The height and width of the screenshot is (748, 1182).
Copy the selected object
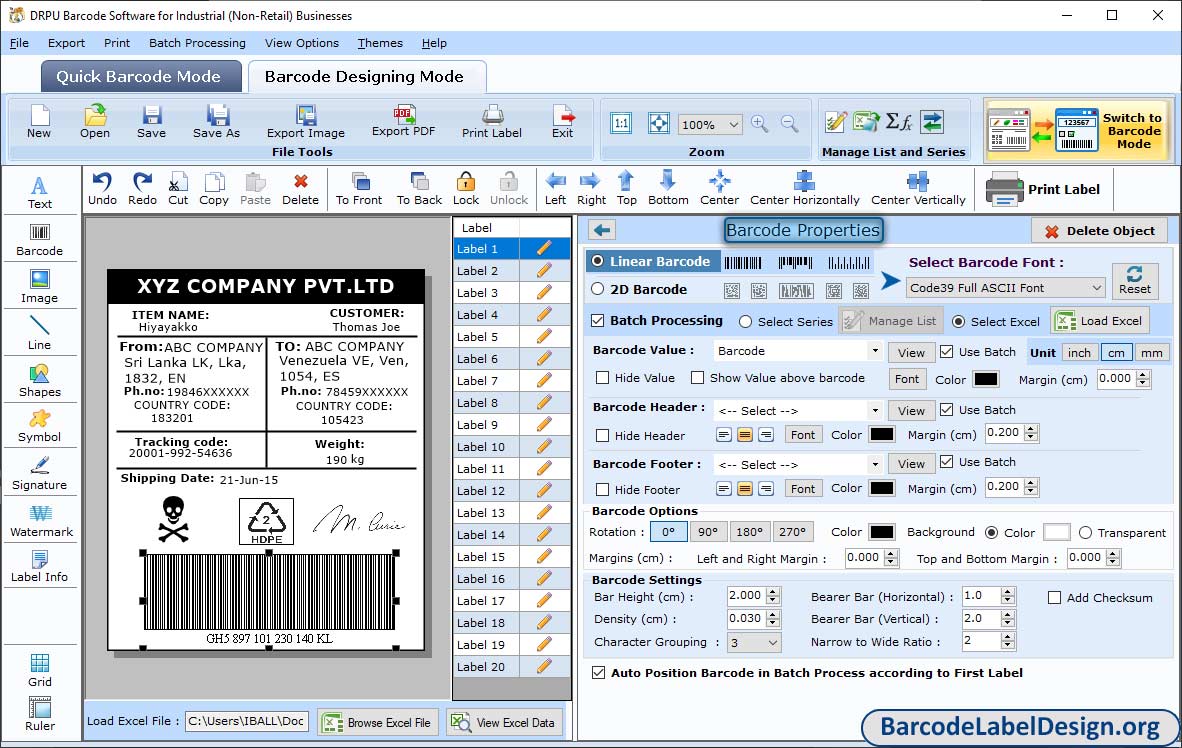(213, 189)
